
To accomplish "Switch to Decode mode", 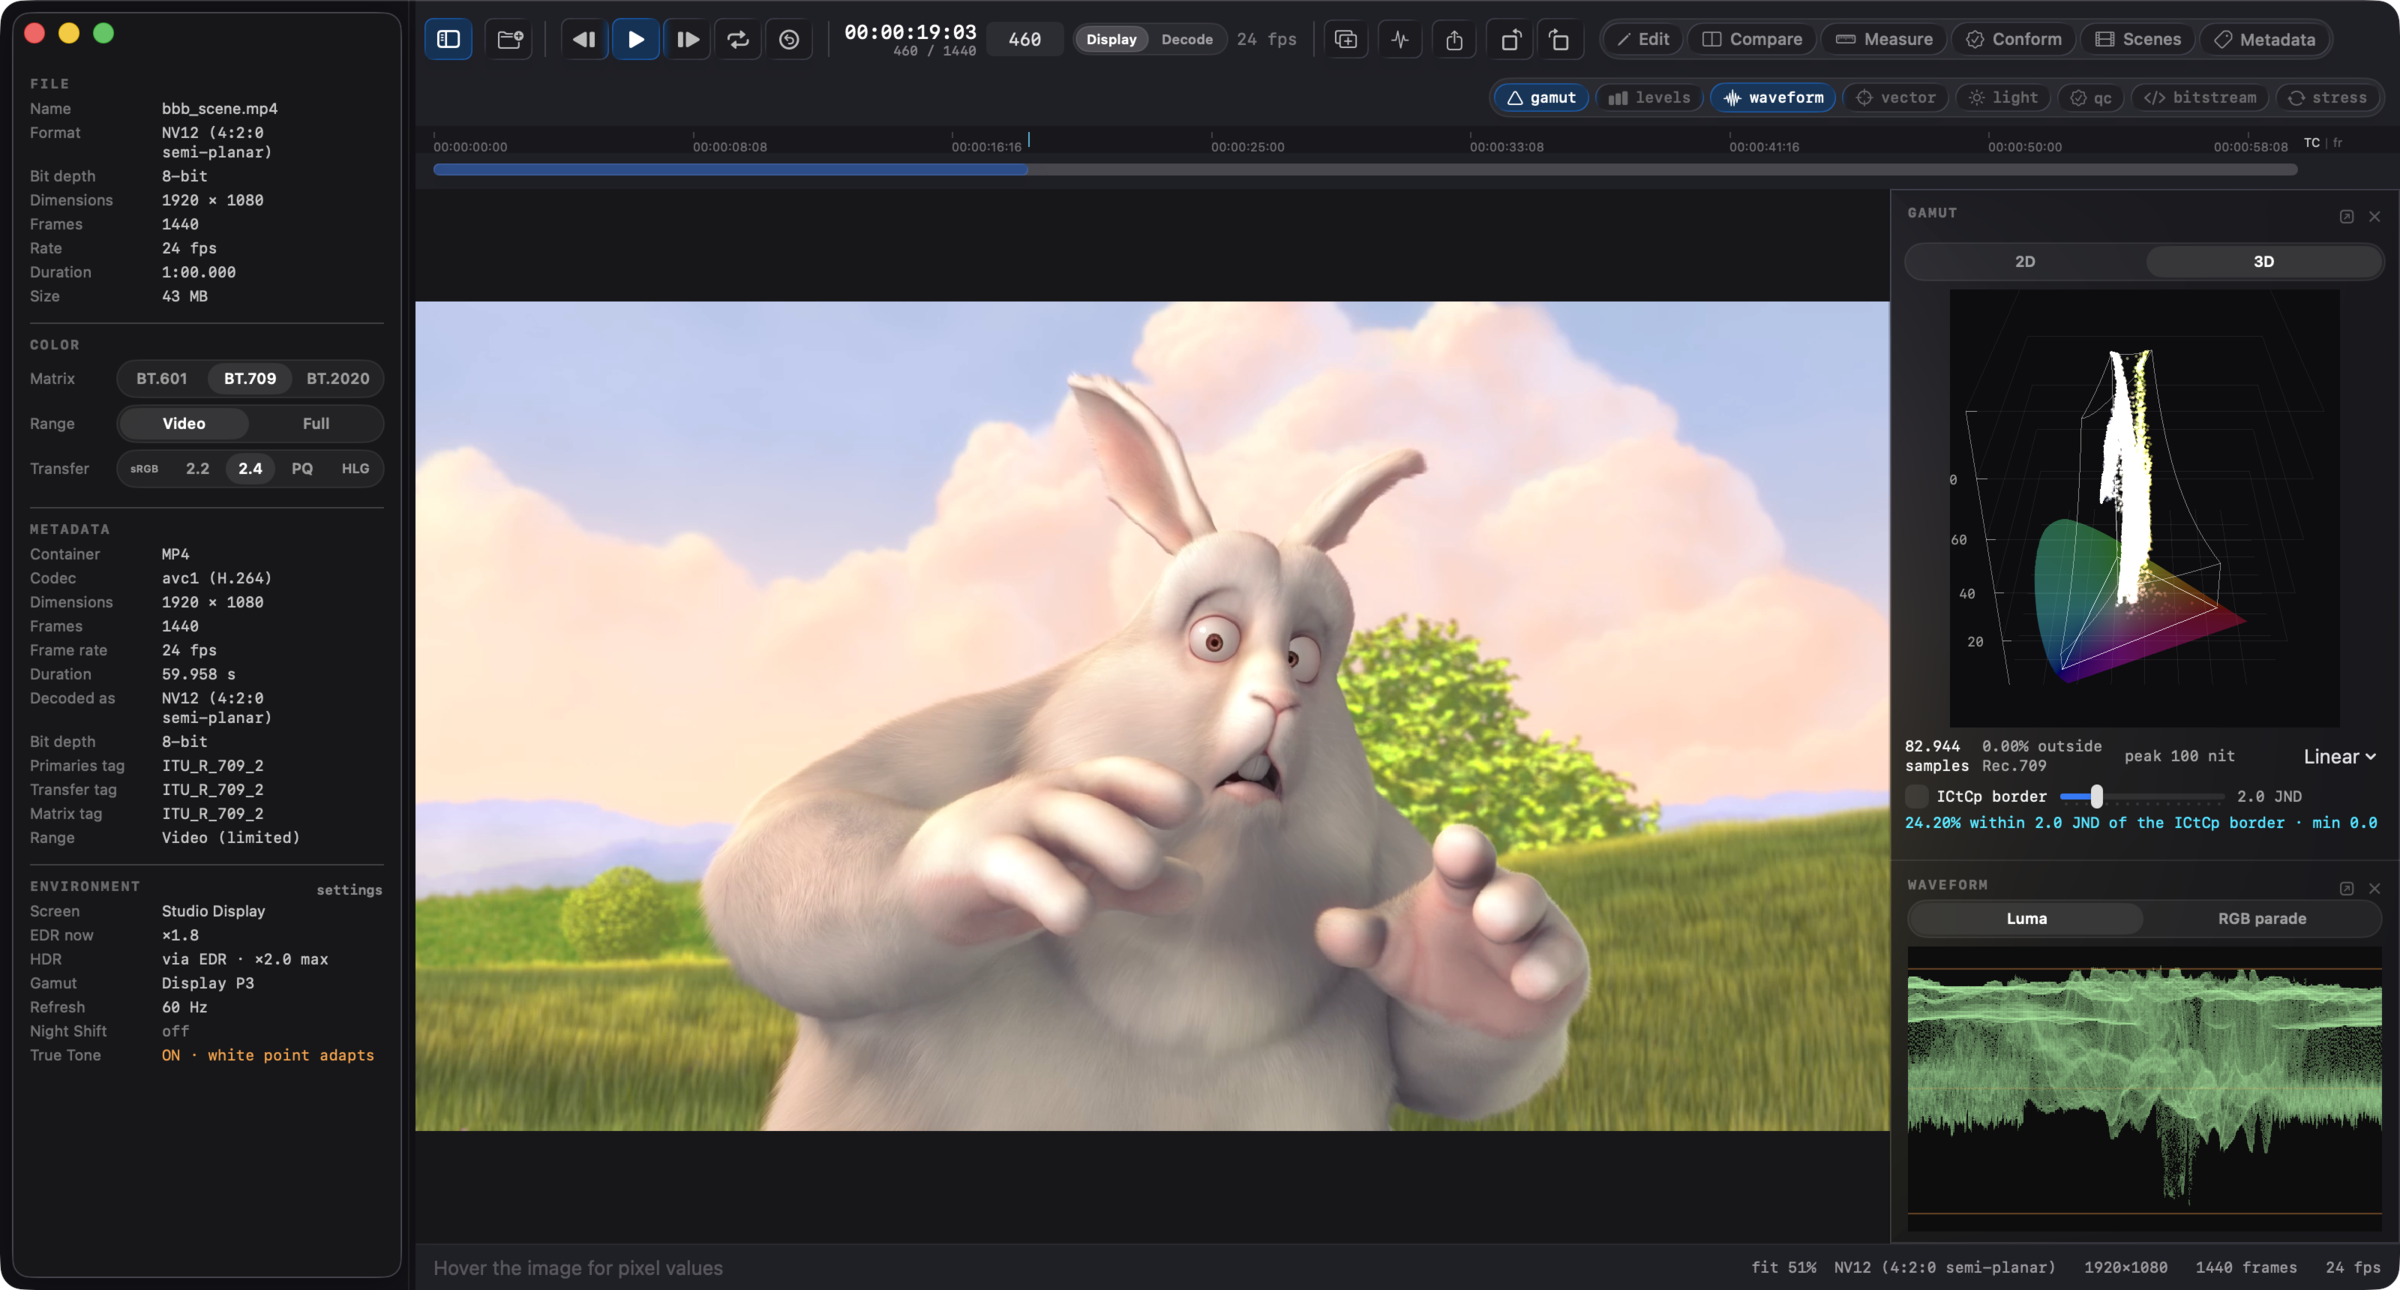I will (x=1187, y=39).
